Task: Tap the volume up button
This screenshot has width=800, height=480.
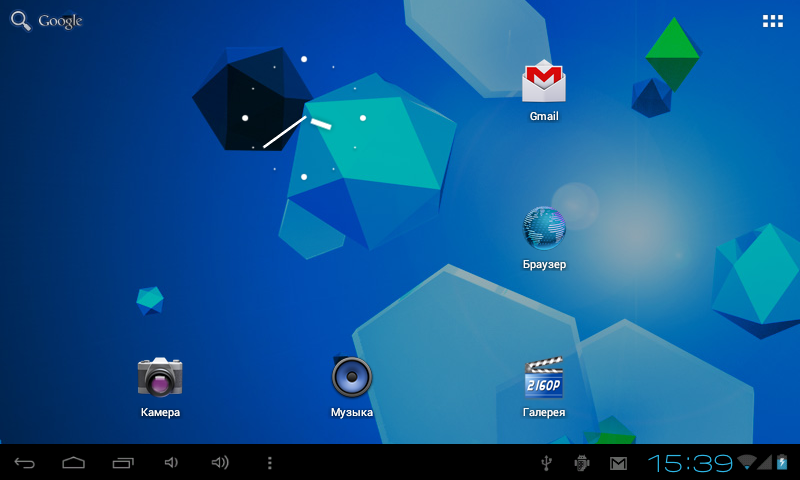Action: [220, 463]
